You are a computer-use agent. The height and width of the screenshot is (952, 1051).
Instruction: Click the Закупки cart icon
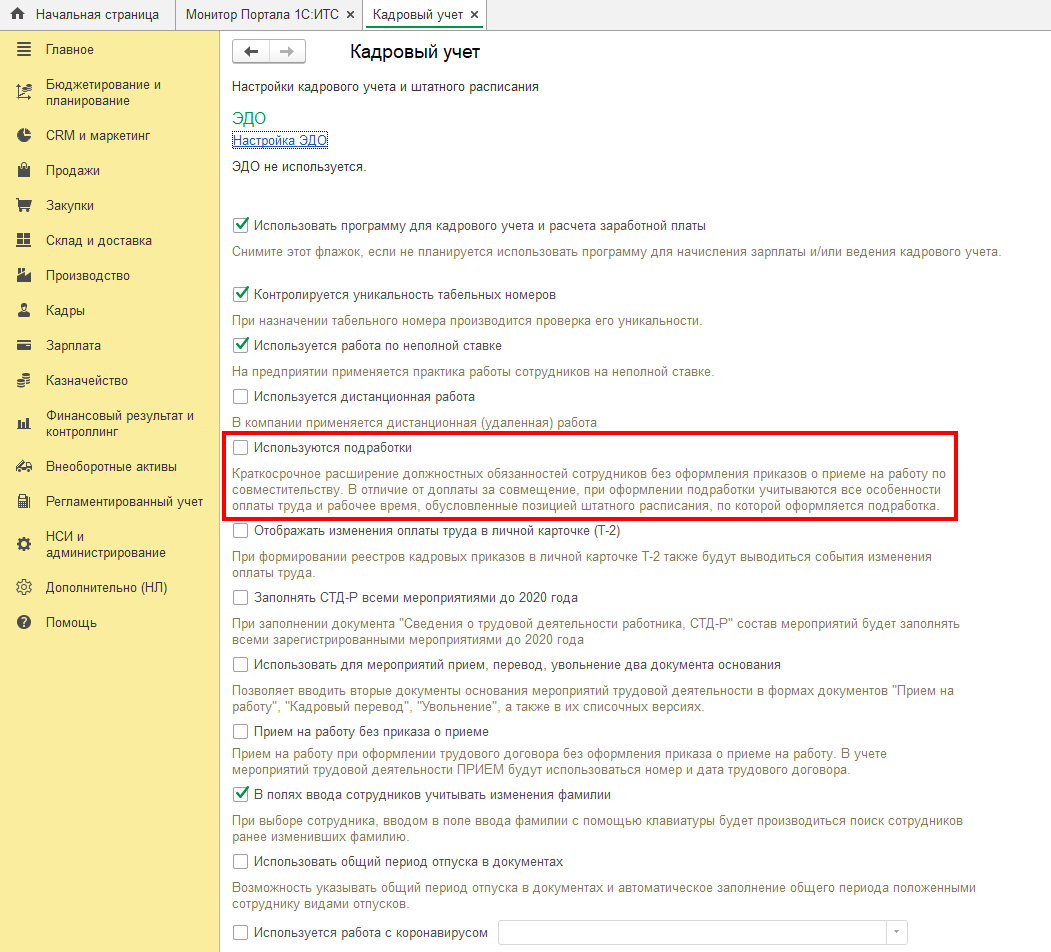[24, 205]
